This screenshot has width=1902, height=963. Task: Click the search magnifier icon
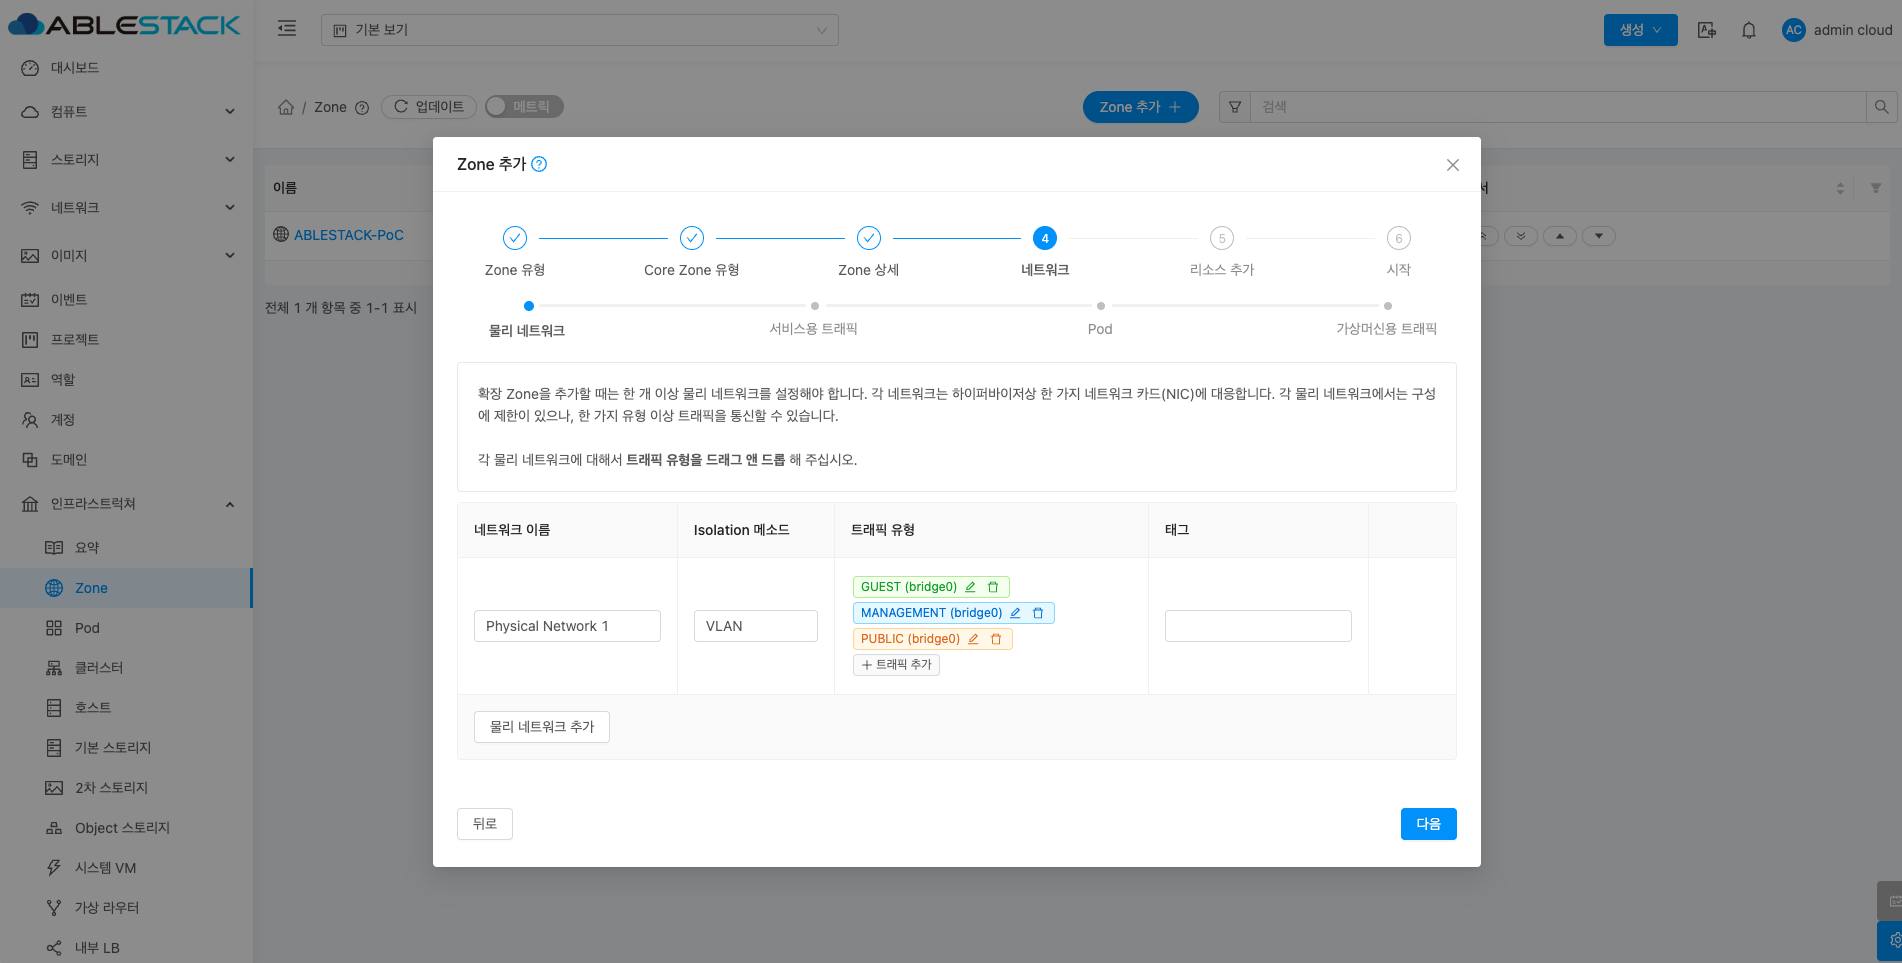[x=1881, y=107]
